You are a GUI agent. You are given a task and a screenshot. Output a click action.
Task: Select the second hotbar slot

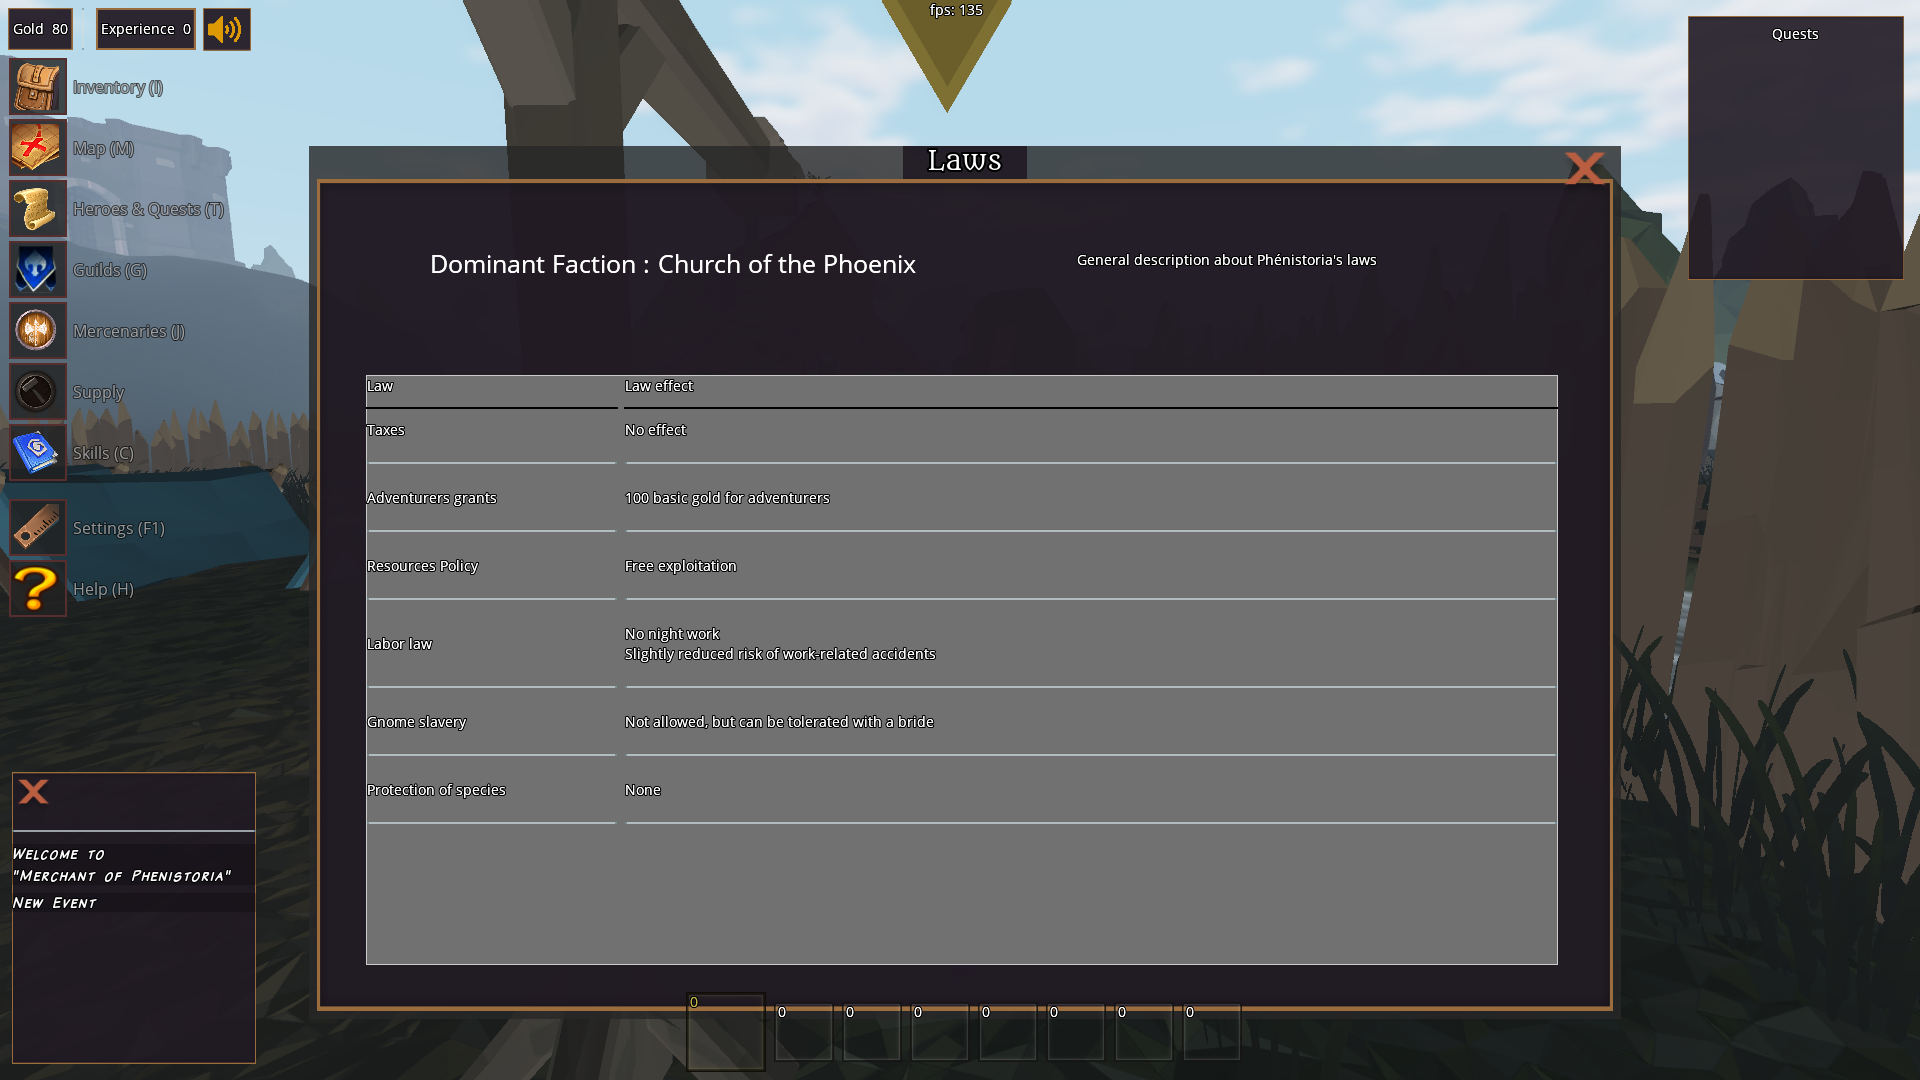coord(804,1032)
